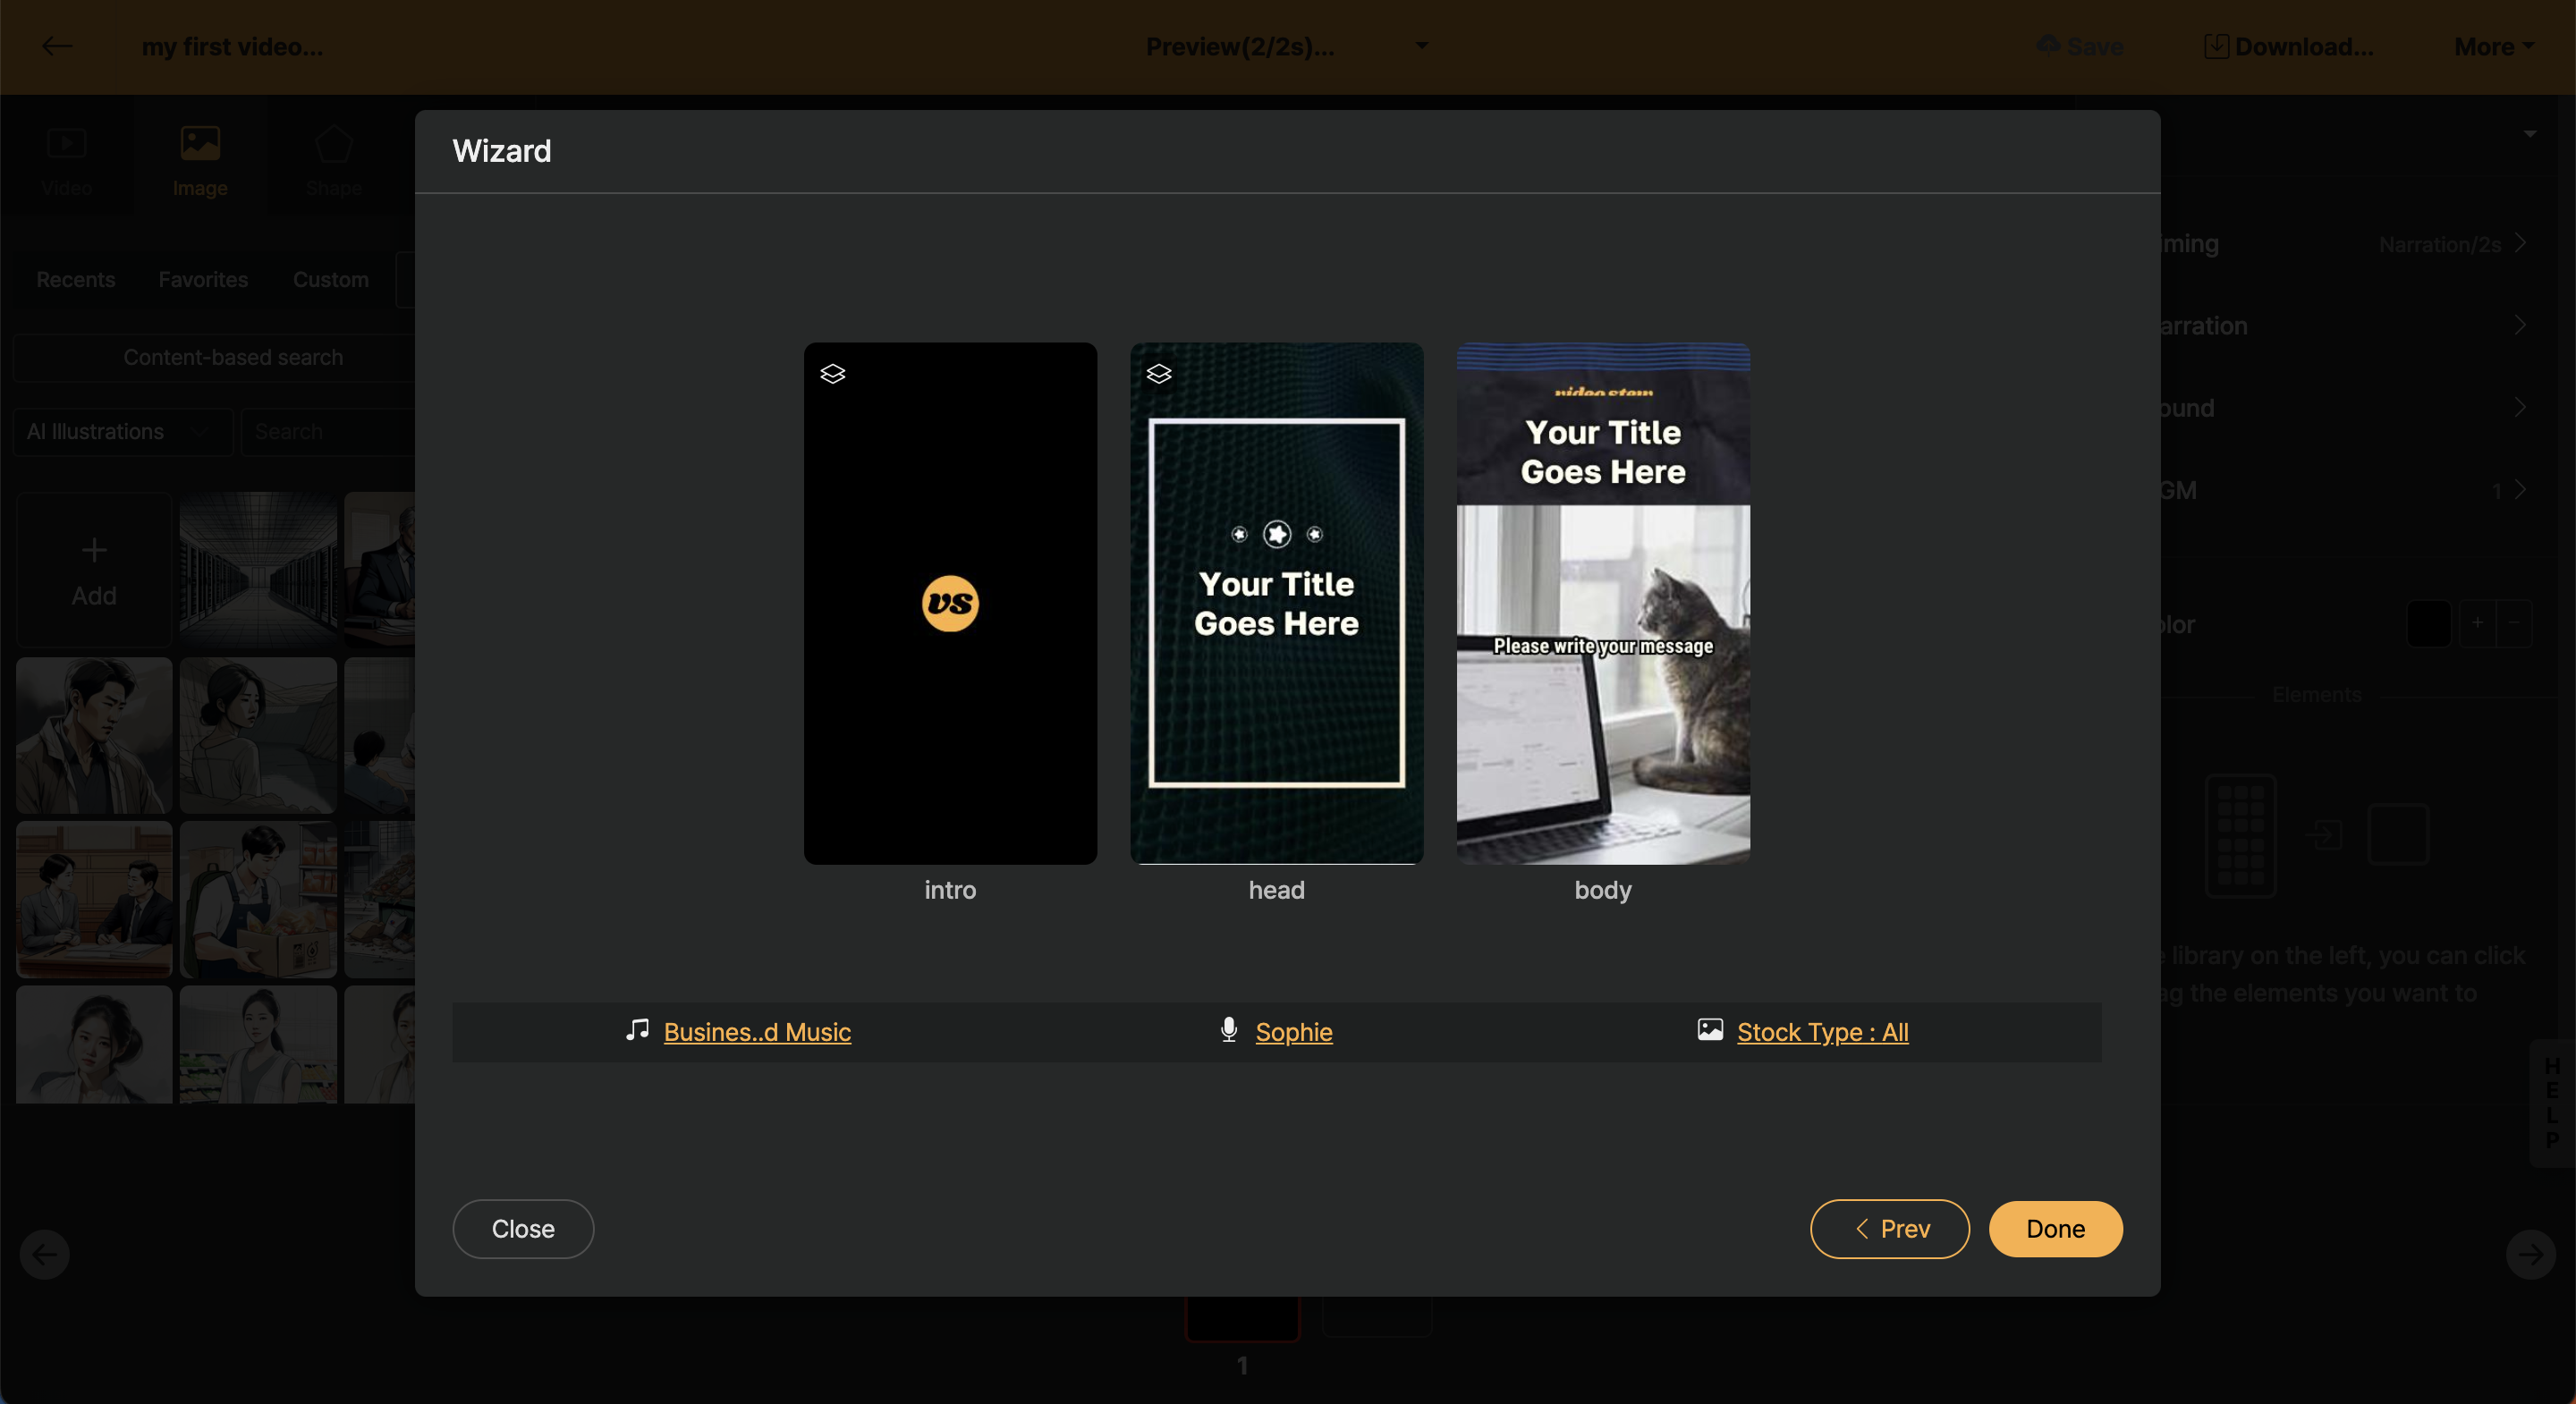Viewport: 2576px width, 1404px height.
Task: Click the stock image type icon
Action: pyautogui.click(x=1710, y=1030)
